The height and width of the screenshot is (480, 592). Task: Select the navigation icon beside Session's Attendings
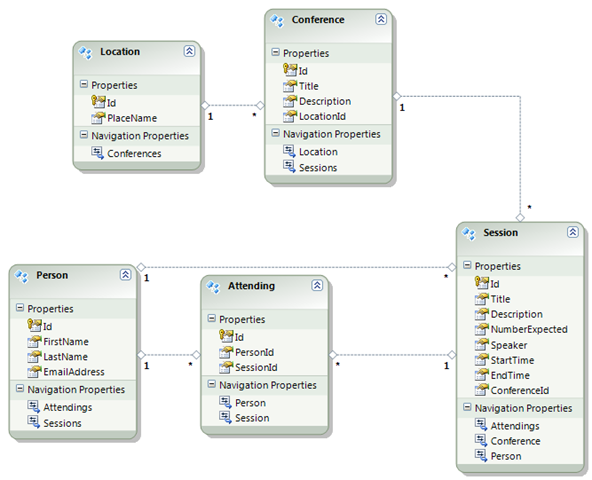tap(481, 425)
